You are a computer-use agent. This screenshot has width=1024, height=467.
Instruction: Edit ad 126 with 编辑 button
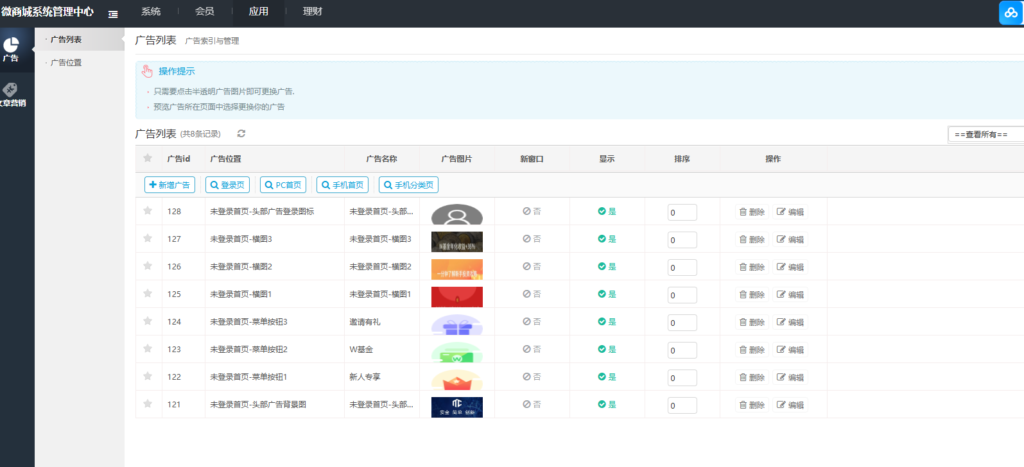[x=790, y=267]
